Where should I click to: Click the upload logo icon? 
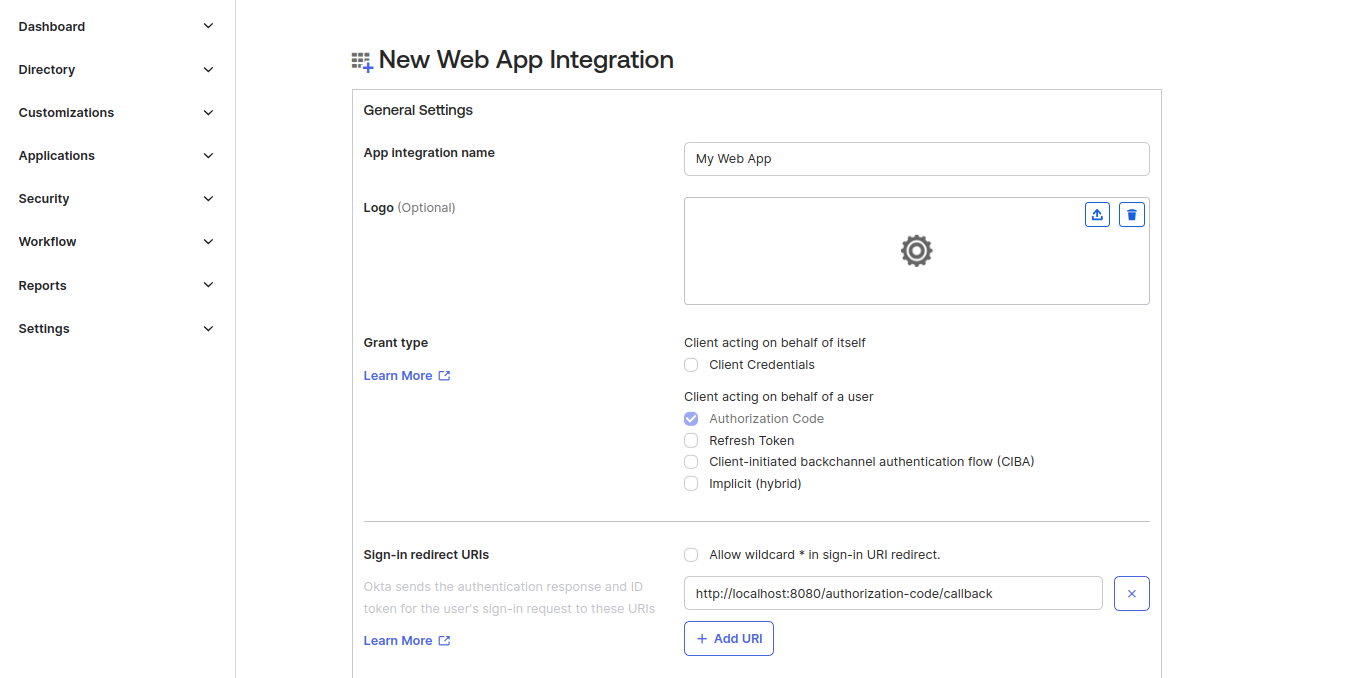click(1097, 214)
